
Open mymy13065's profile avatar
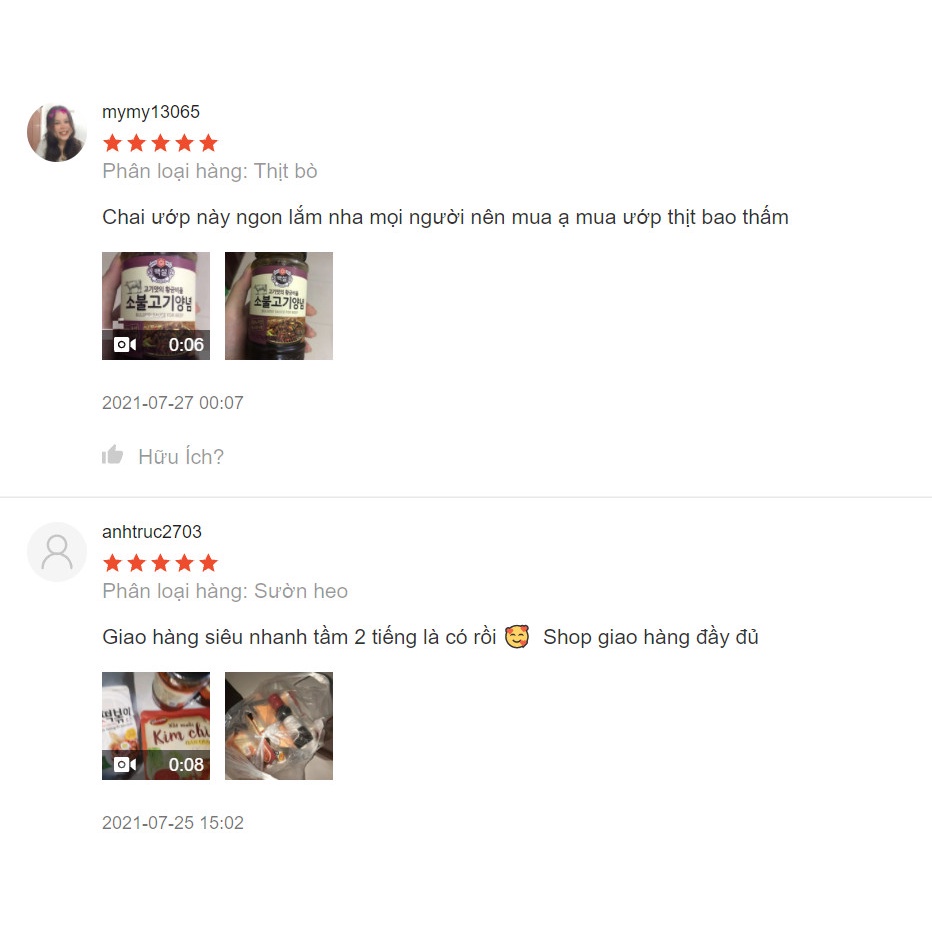(x=56, y=133)
